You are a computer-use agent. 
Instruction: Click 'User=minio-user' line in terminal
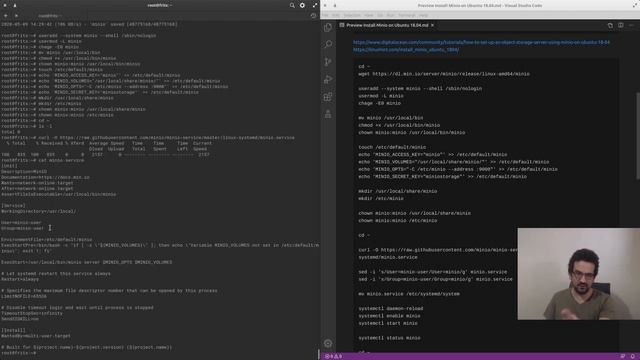coord(21,222)
